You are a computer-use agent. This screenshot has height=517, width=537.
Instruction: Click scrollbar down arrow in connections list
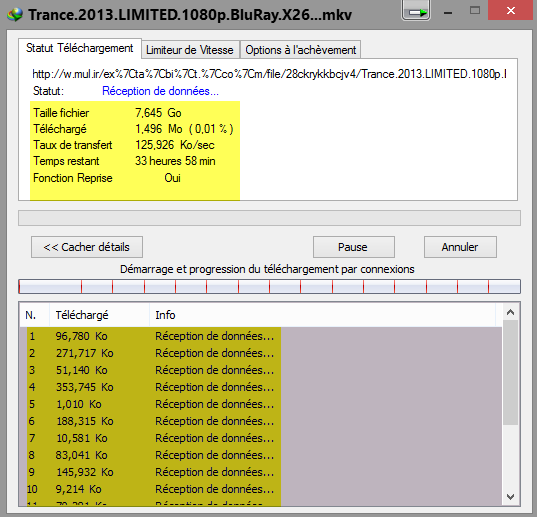(x=510, y=496)
